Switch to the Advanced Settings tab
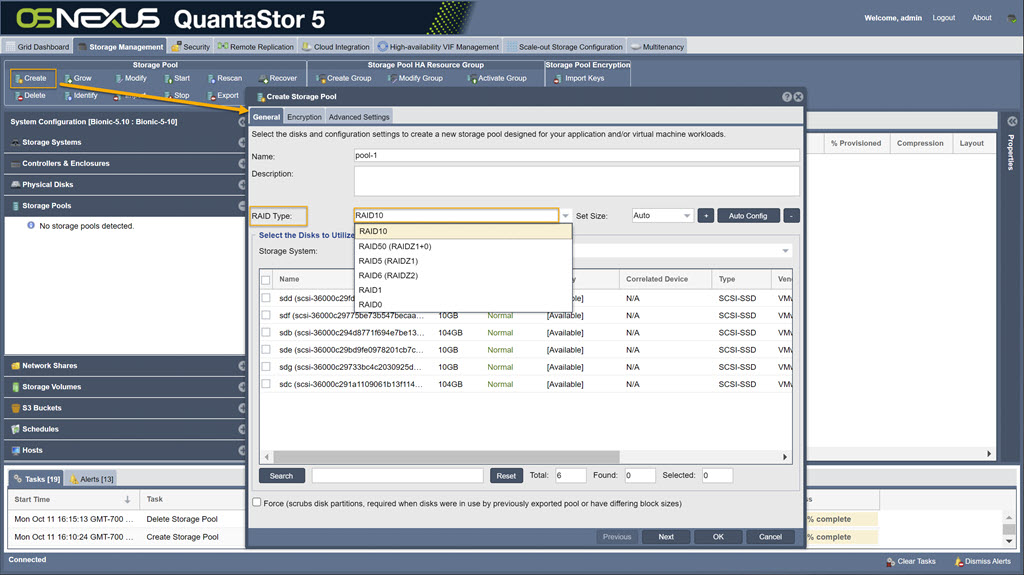The width and height of the screenshot is (1024, 575). tap(359, 117)
